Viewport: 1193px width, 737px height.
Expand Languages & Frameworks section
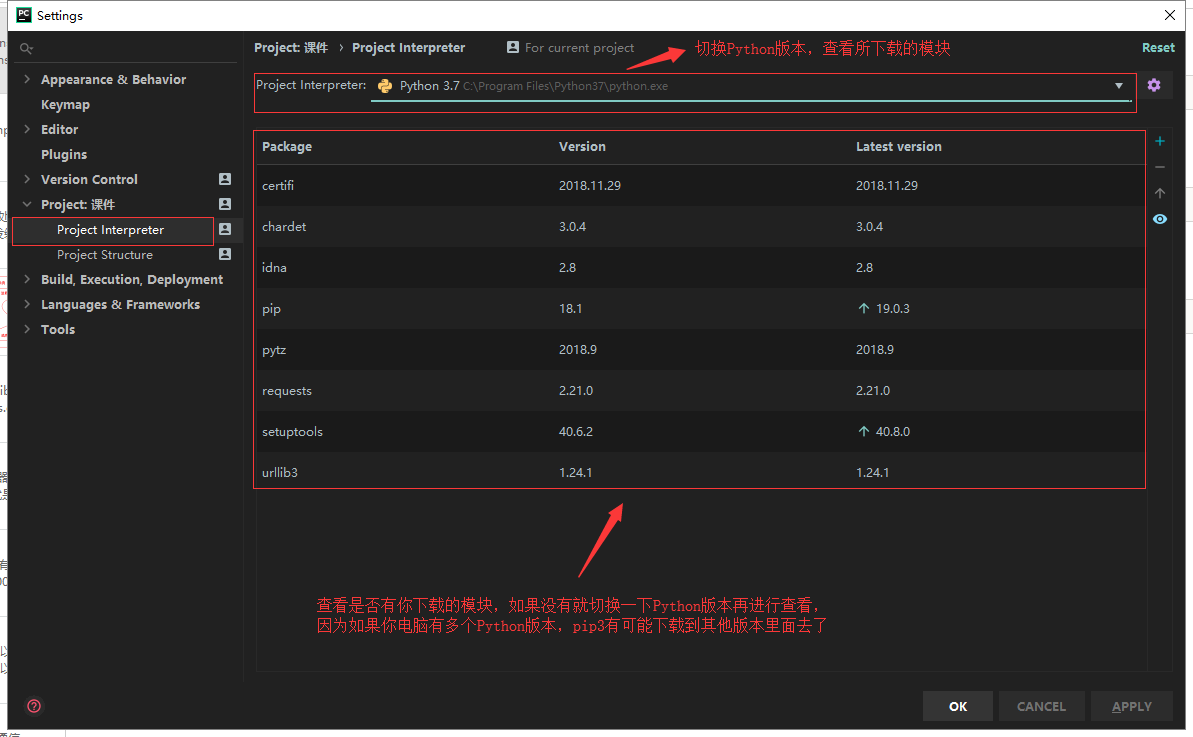[27, 304]
